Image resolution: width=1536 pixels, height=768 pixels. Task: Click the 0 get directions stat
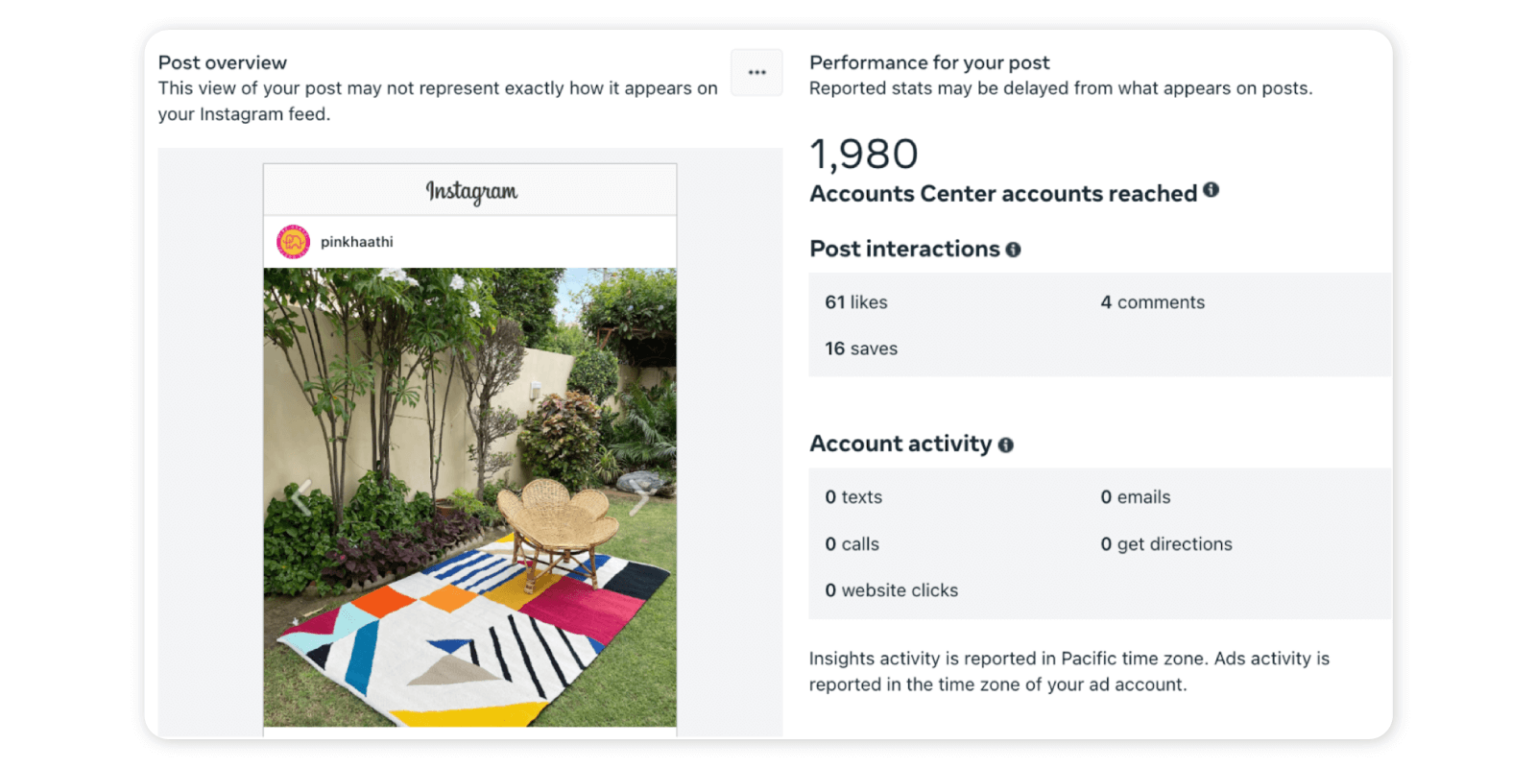1166,543
